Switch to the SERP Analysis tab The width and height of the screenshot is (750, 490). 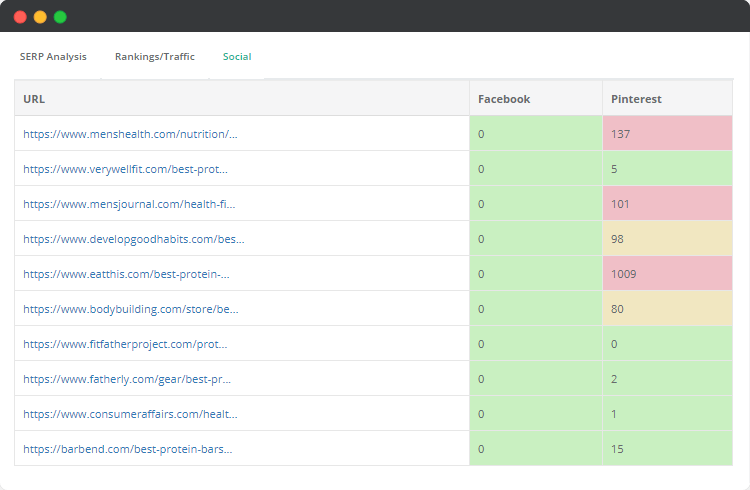(x=53, y=56)
